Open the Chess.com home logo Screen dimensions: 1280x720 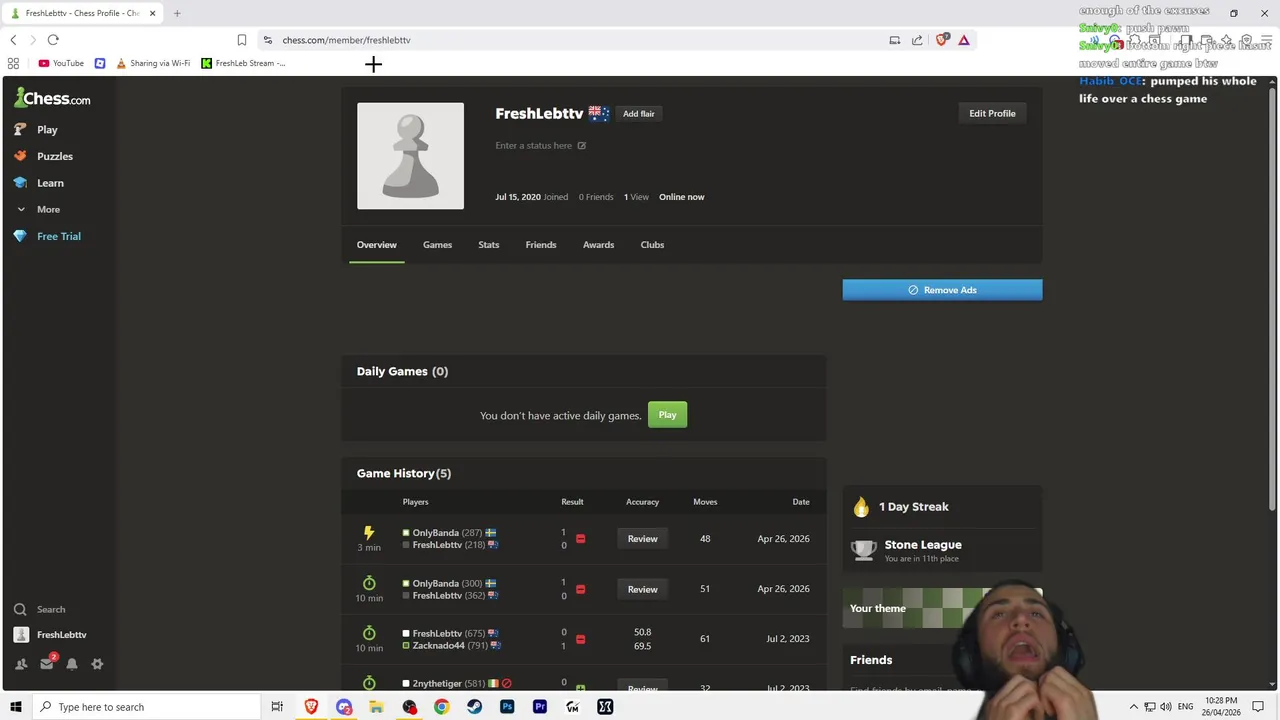click(52, 98)
